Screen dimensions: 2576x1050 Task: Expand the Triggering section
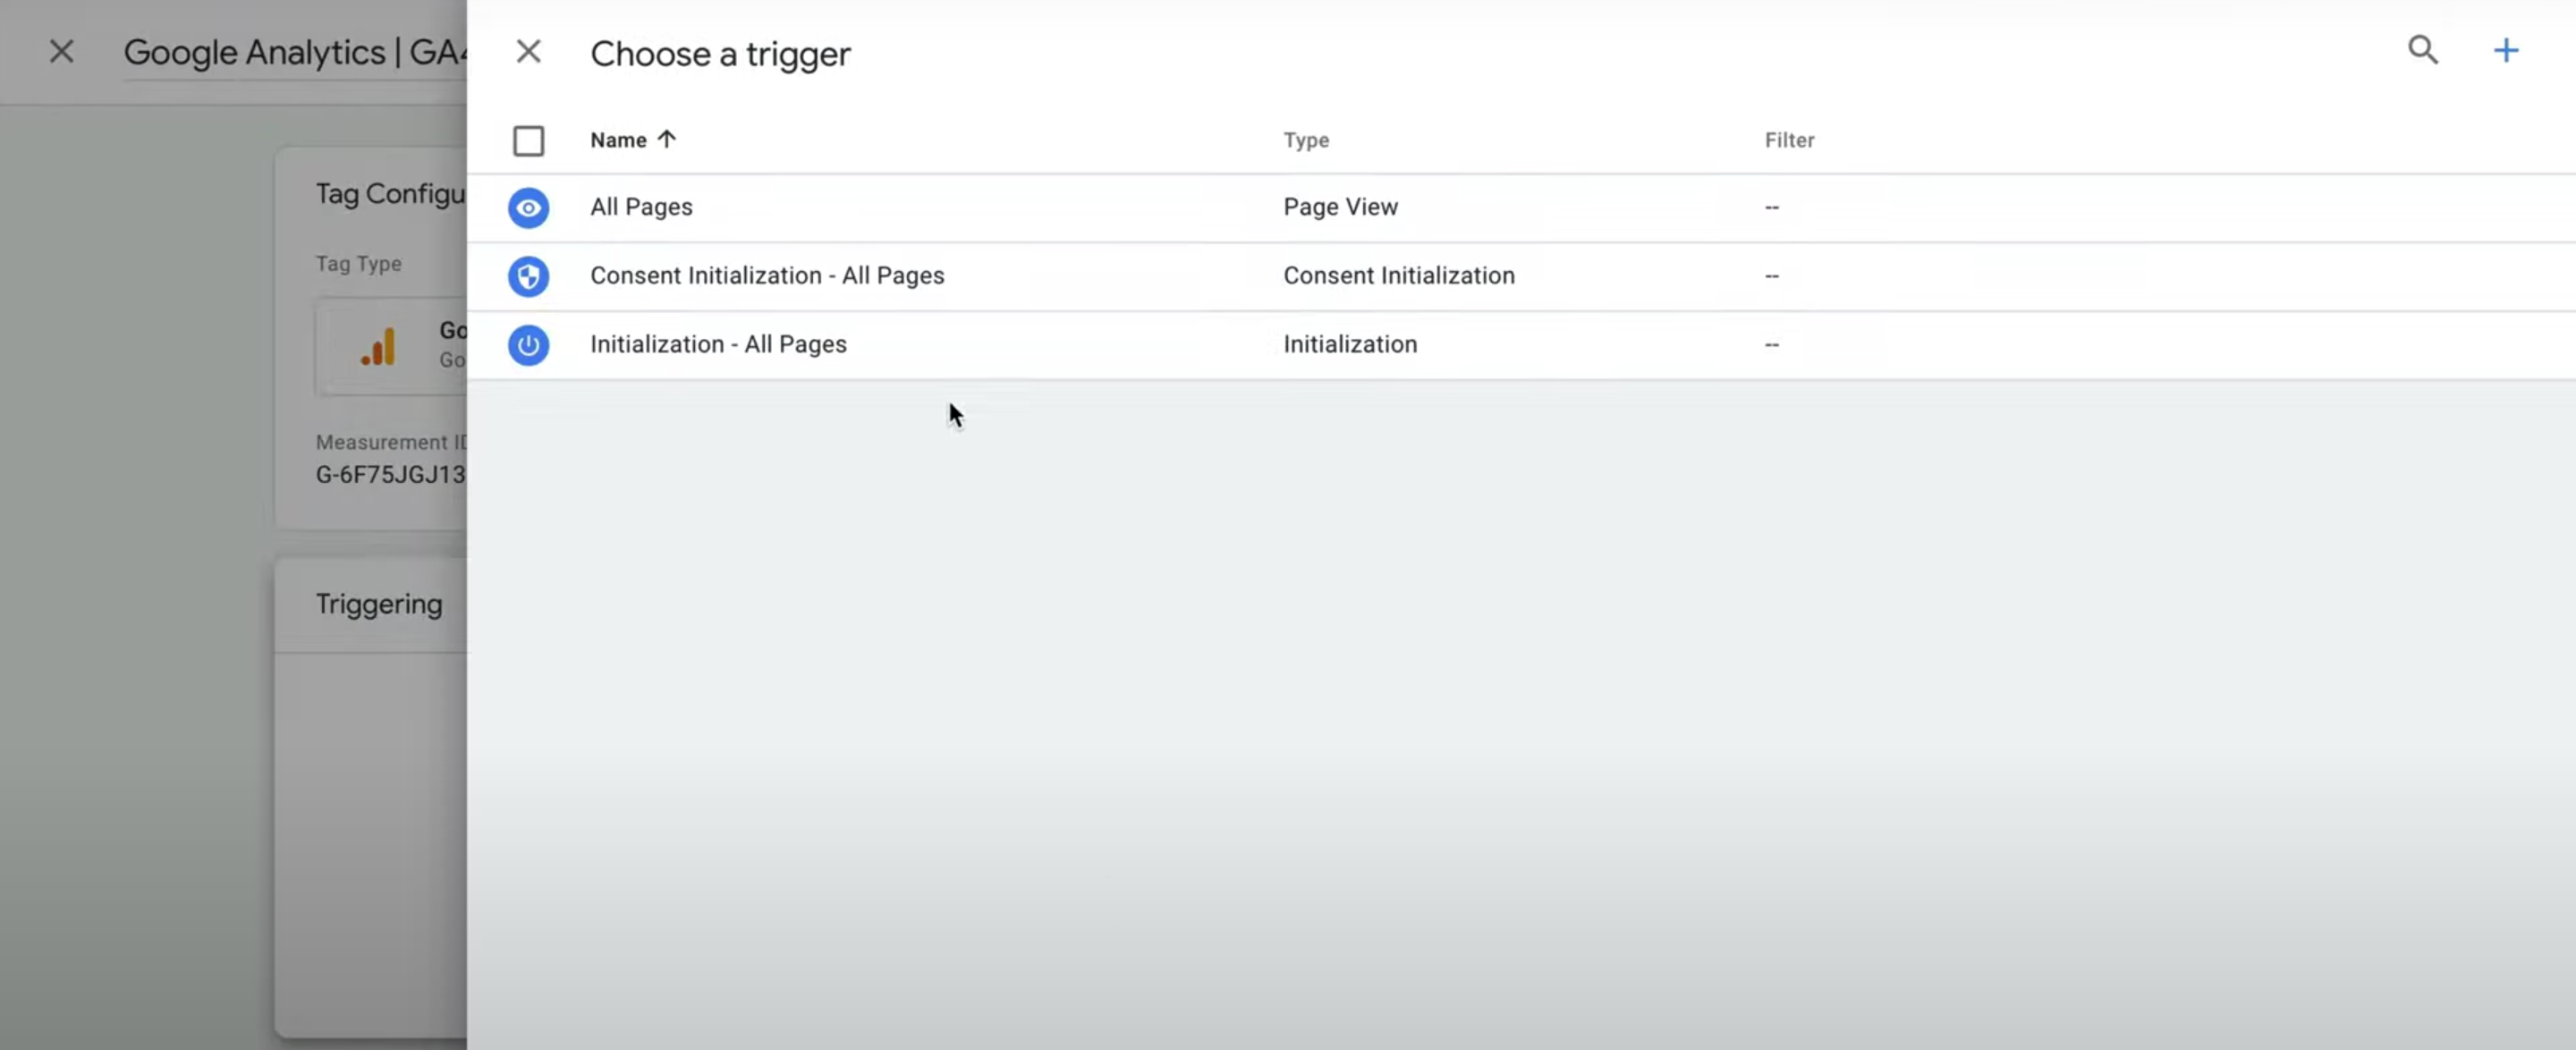click(378, 603)
